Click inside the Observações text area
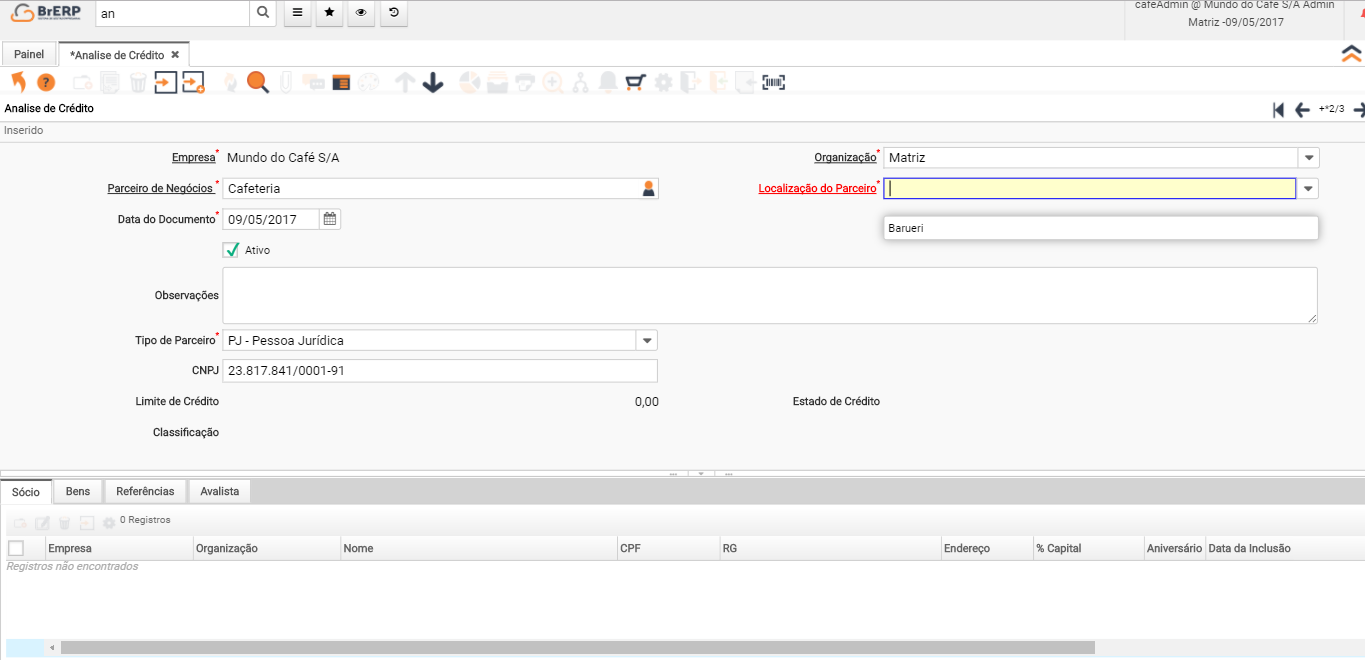Viewport: 1365px width, 660px height. click(769, 295)
